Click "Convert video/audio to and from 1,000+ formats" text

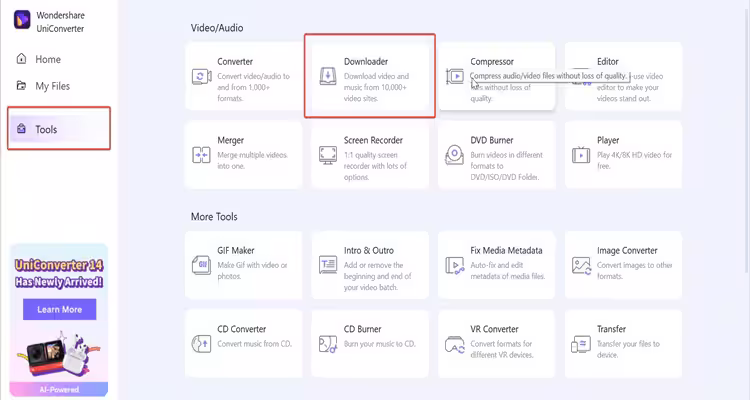pos(254,87)
